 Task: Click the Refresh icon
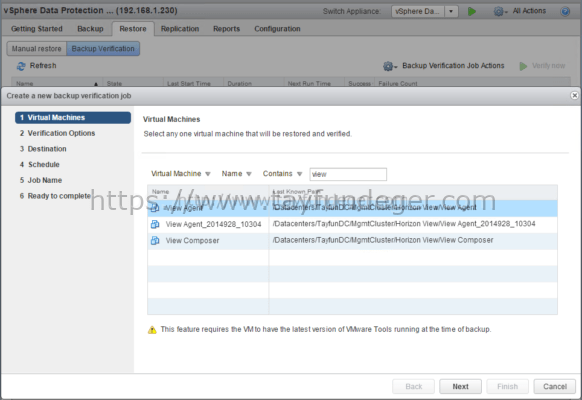point(21,66)
